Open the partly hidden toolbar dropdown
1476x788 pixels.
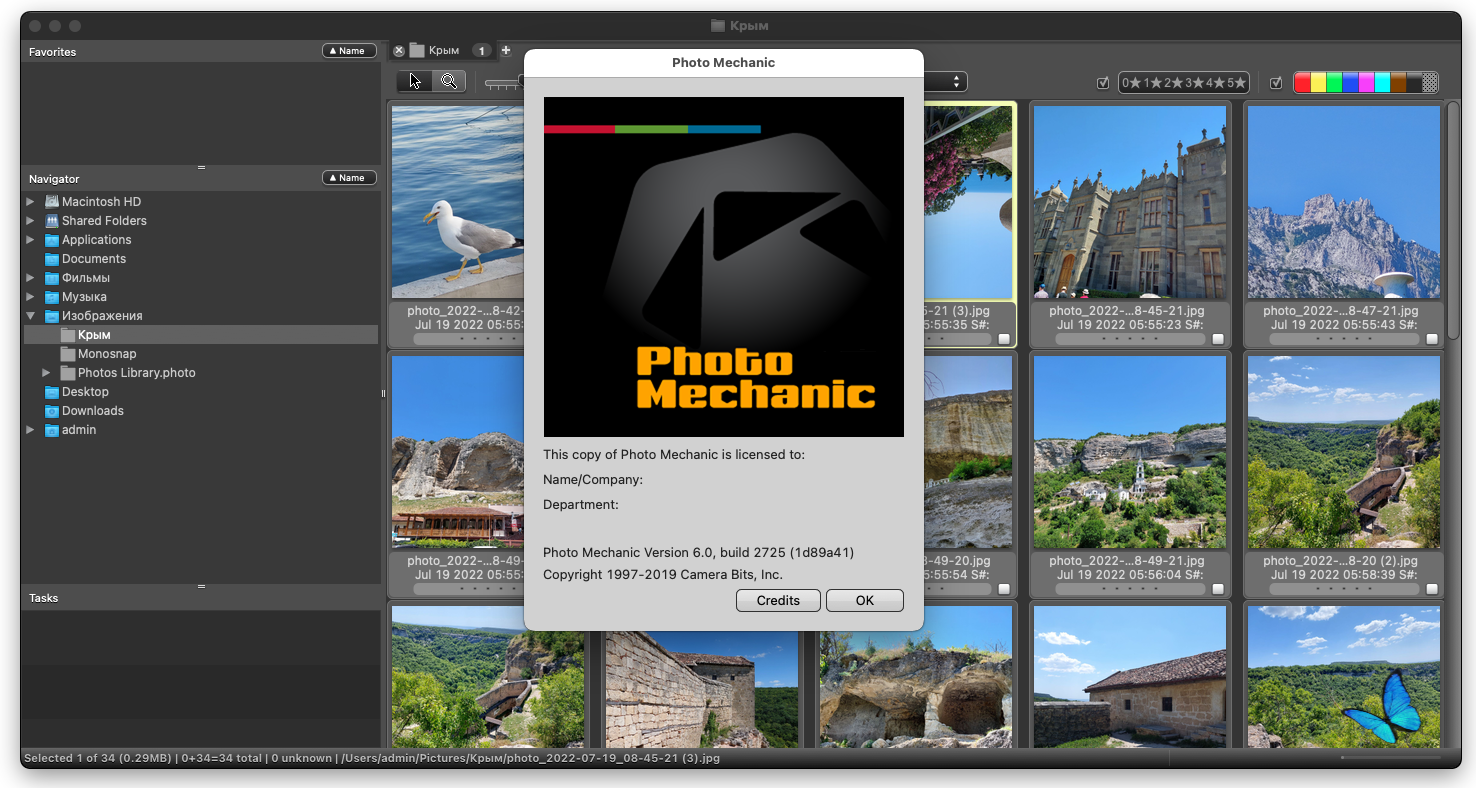click(945, 82)
